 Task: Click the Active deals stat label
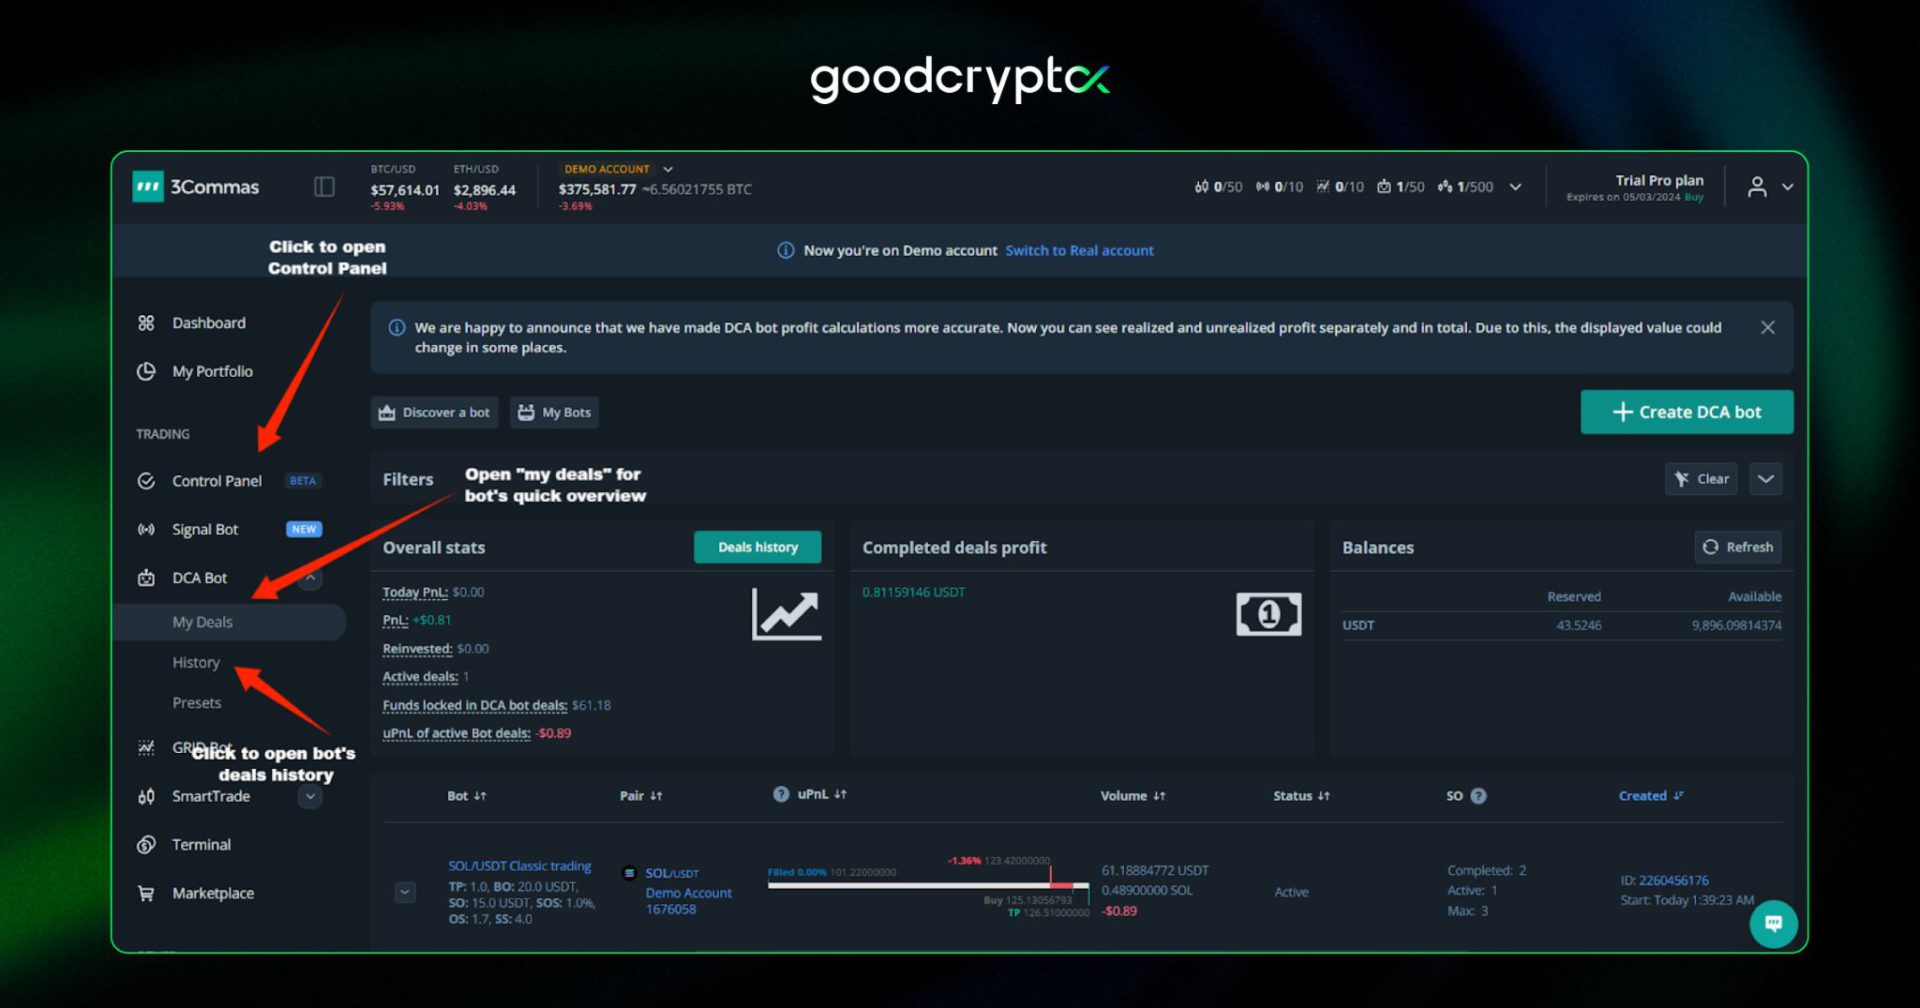pos(420,677)
